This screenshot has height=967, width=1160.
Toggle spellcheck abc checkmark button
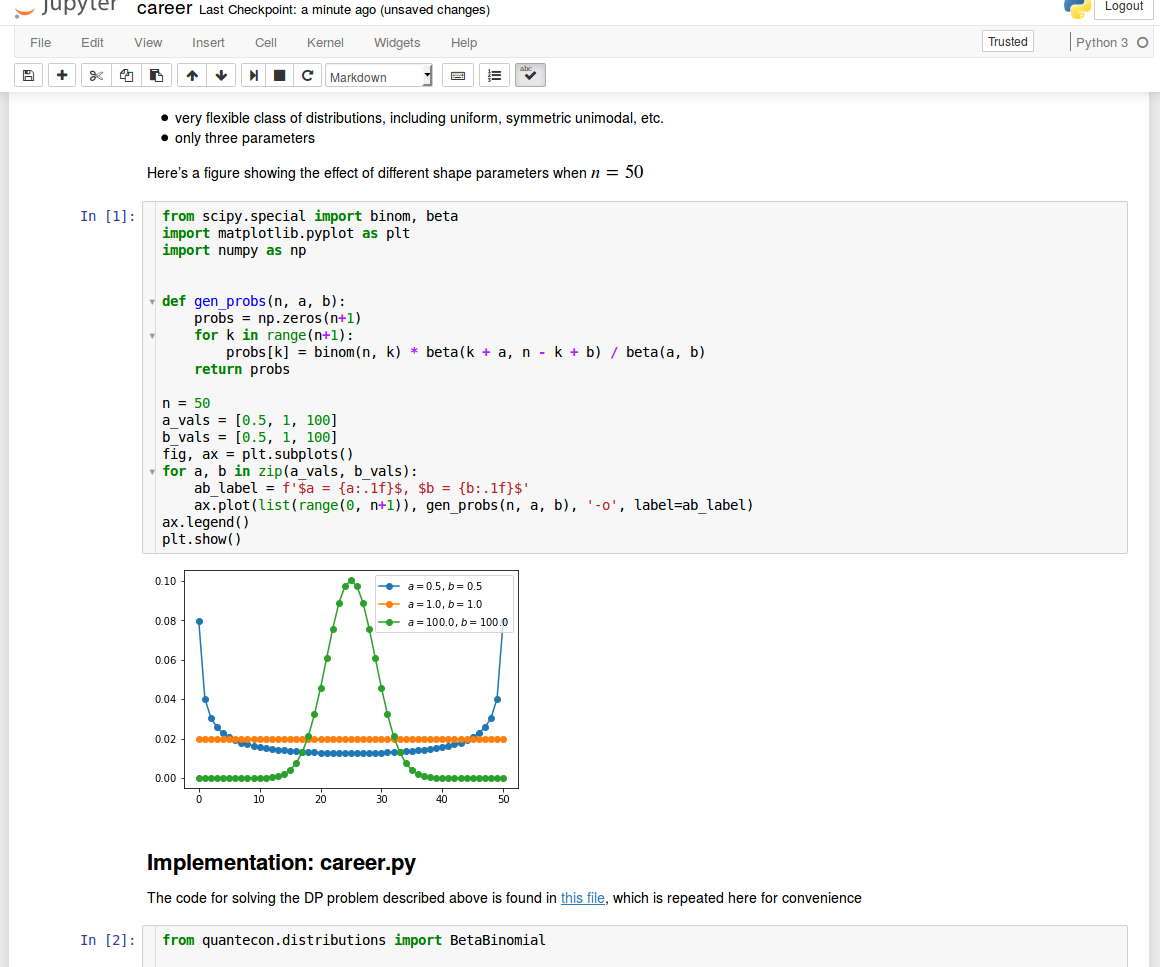point(530,75)
